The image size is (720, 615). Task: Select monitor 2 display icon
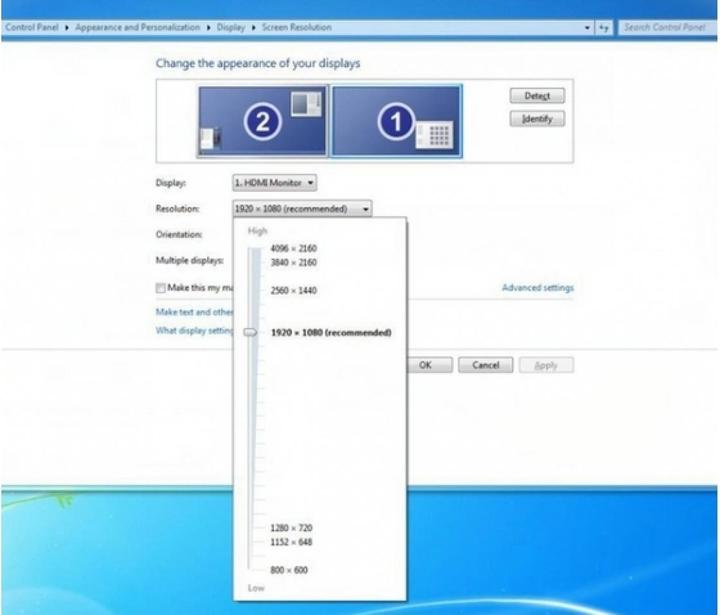262,120
